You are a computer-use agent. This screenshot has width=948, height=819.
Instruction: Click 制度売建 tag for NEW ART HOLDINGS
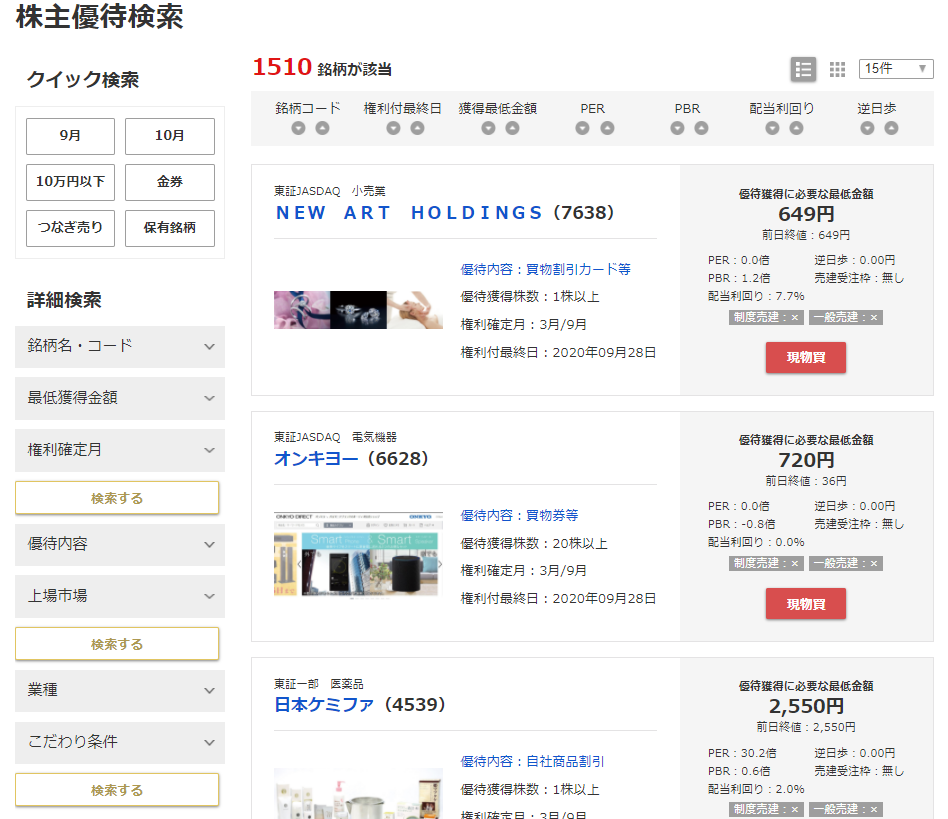pyautogui.click(x=766, y=317)
